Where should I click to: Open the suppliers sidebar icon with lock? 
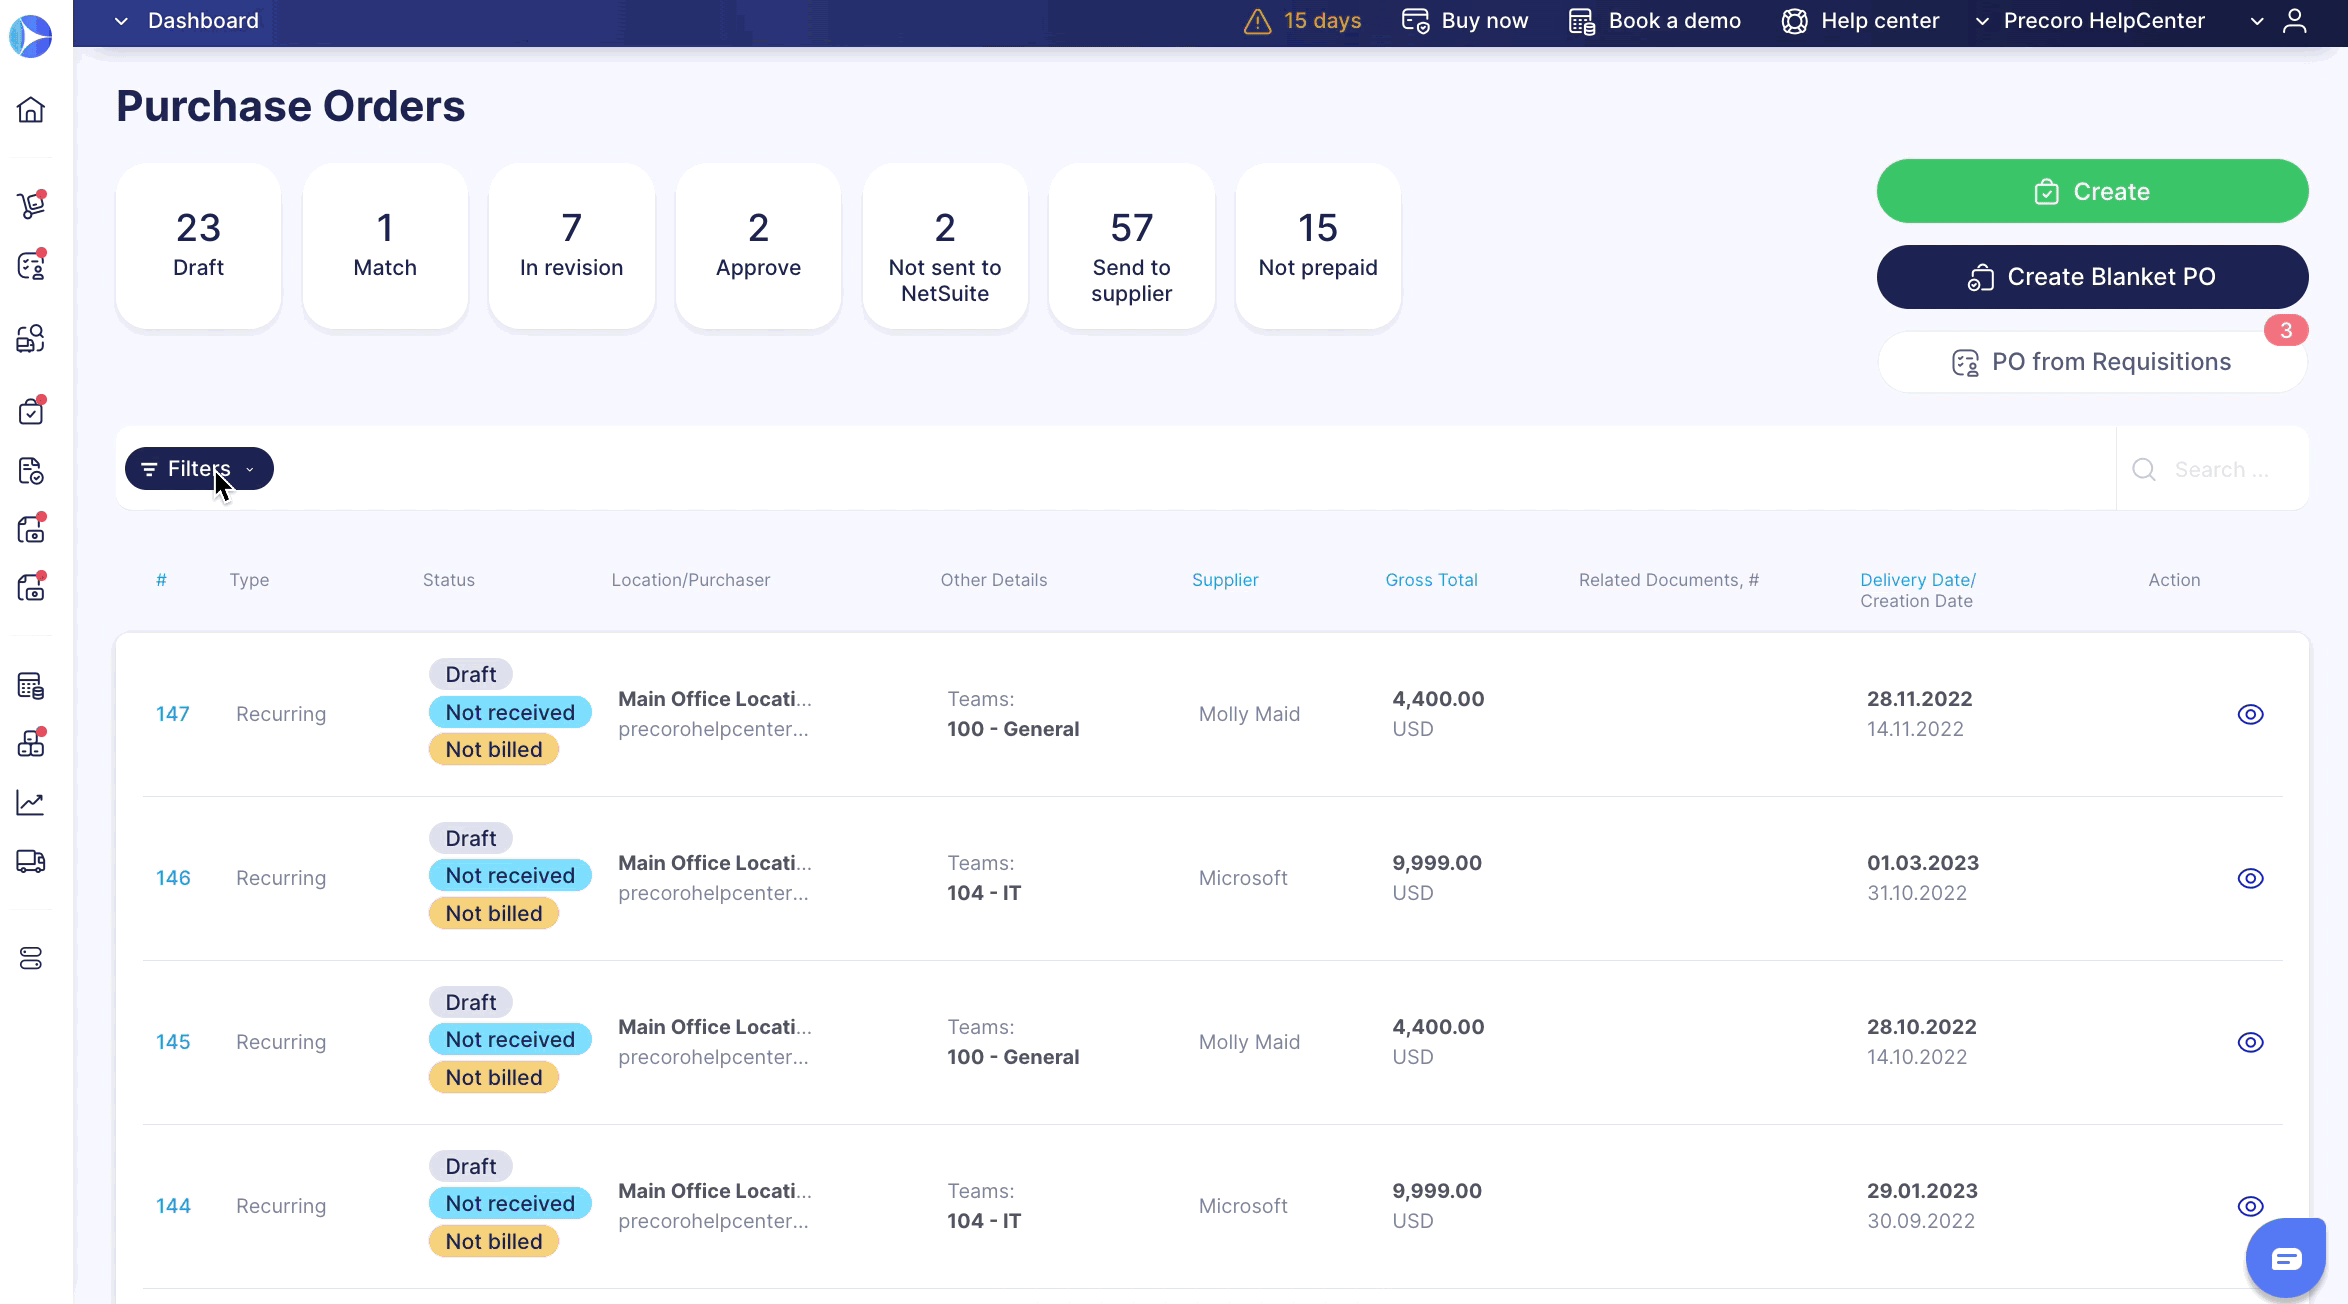(31, 339)
